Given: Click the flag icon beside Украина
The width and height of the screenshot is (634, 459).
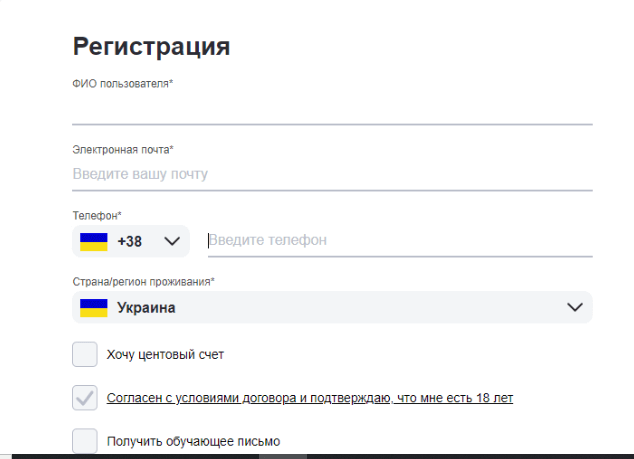Looking at the screenshot, I should [94, 308].
